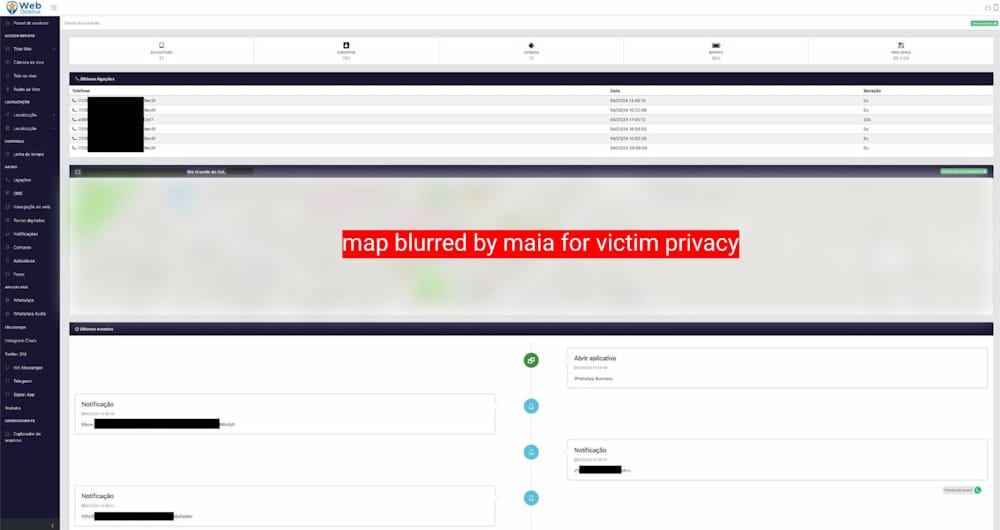Open Tela ao vivo live screen view
1000x530 pixels.
click(x=24, y=76)
